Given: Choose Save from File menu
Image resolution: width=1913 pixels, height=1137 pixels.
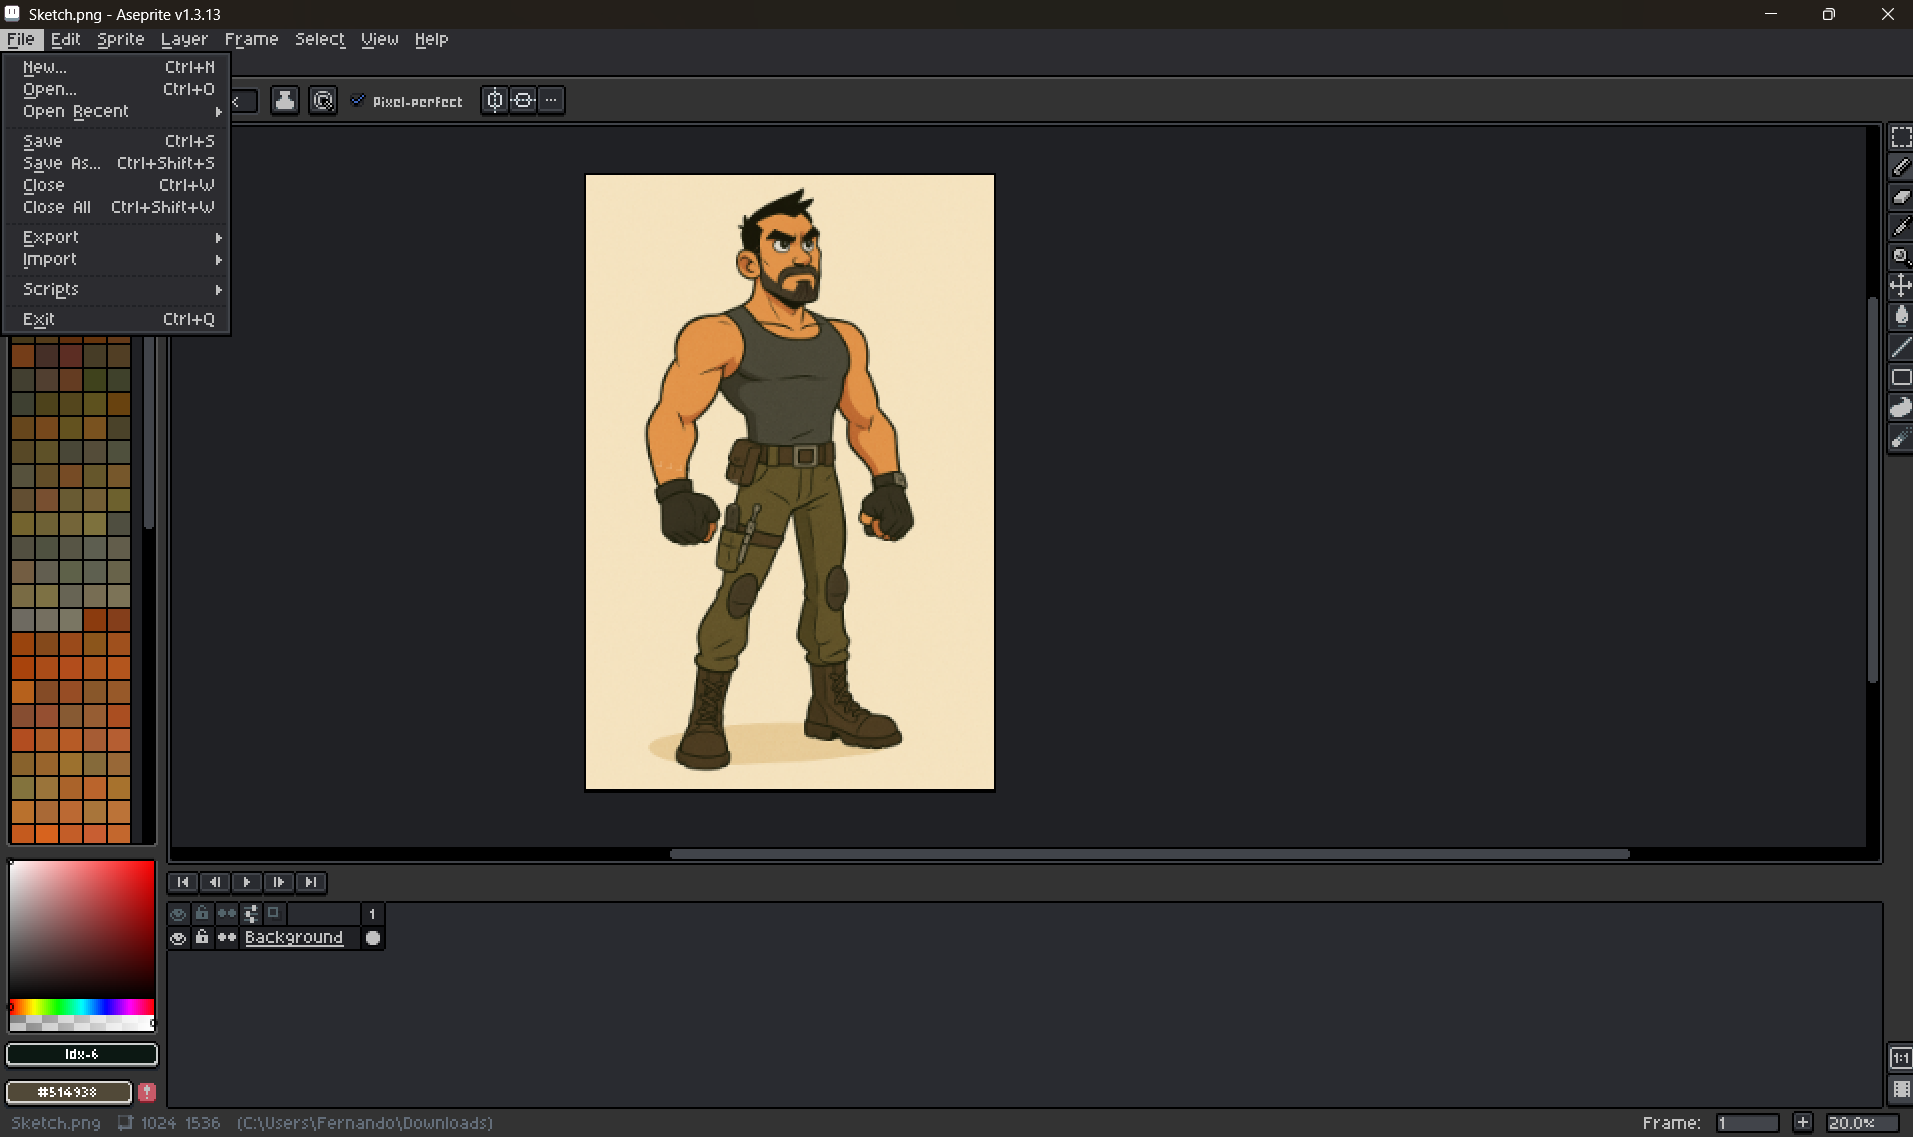Looking at the screenshot, I should pyautogui.click(x=117, y=141).
